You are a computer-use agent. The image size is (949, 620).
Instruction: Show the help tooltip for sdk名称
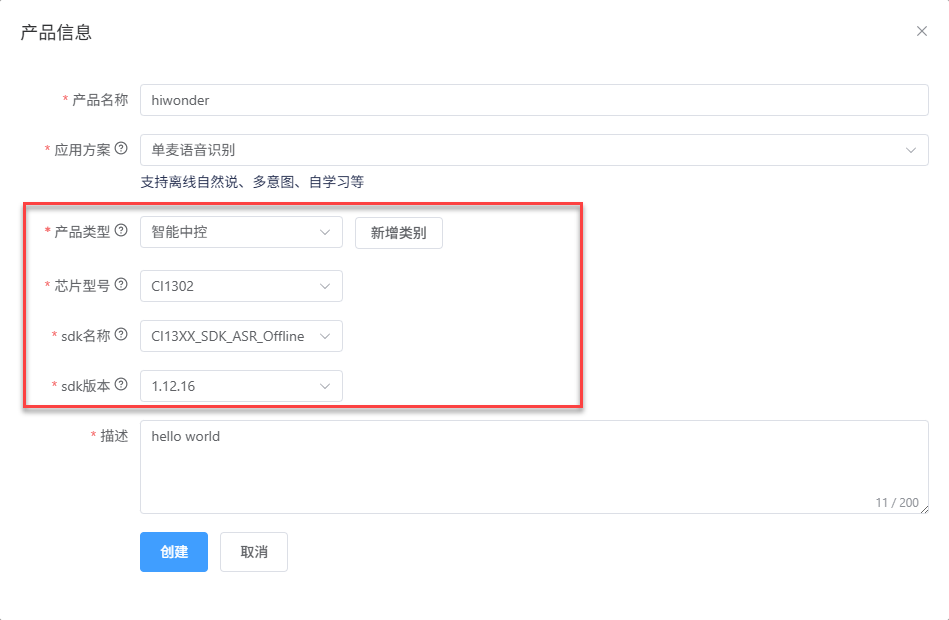[x=121, y=335]
